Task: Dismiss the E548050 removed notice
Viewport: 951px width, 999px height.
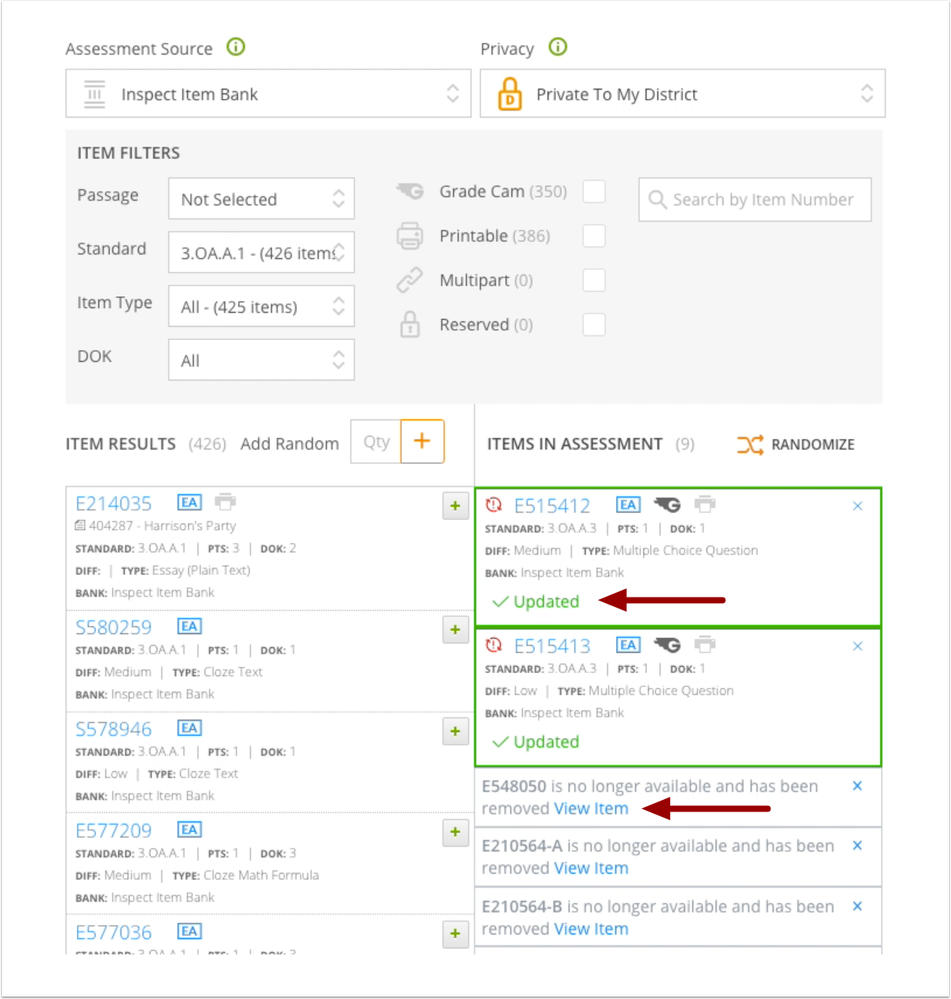Action: tap(857, 786)
